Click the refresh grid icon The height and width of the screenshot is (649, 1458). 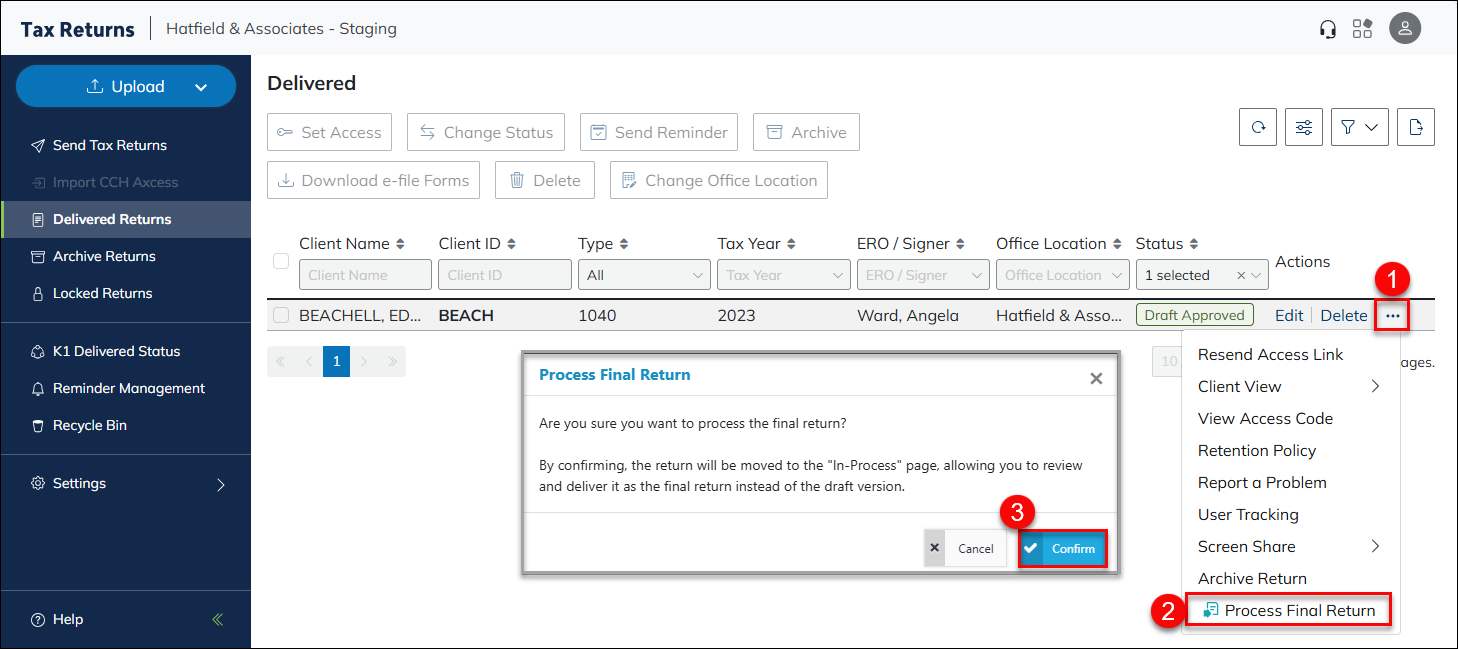(1258, 127)
